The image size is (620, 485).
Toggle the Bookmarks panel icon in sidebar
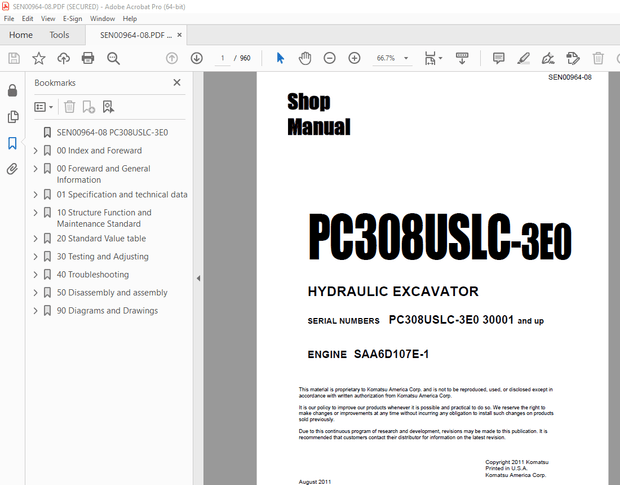12,143
